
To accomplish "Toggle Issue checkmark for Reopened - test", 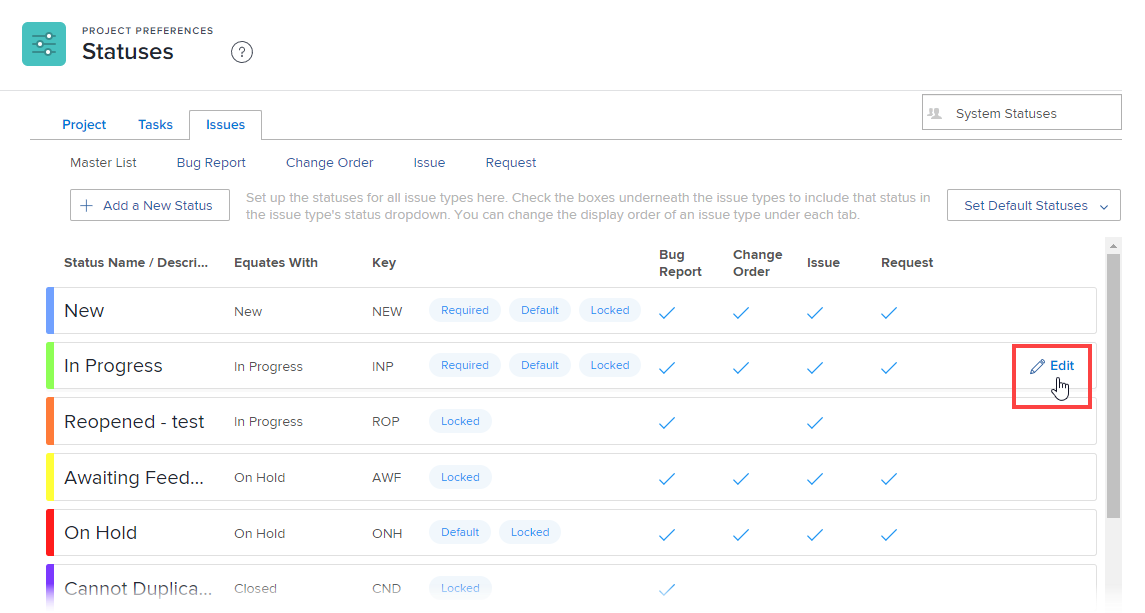I will pos(815,423).
